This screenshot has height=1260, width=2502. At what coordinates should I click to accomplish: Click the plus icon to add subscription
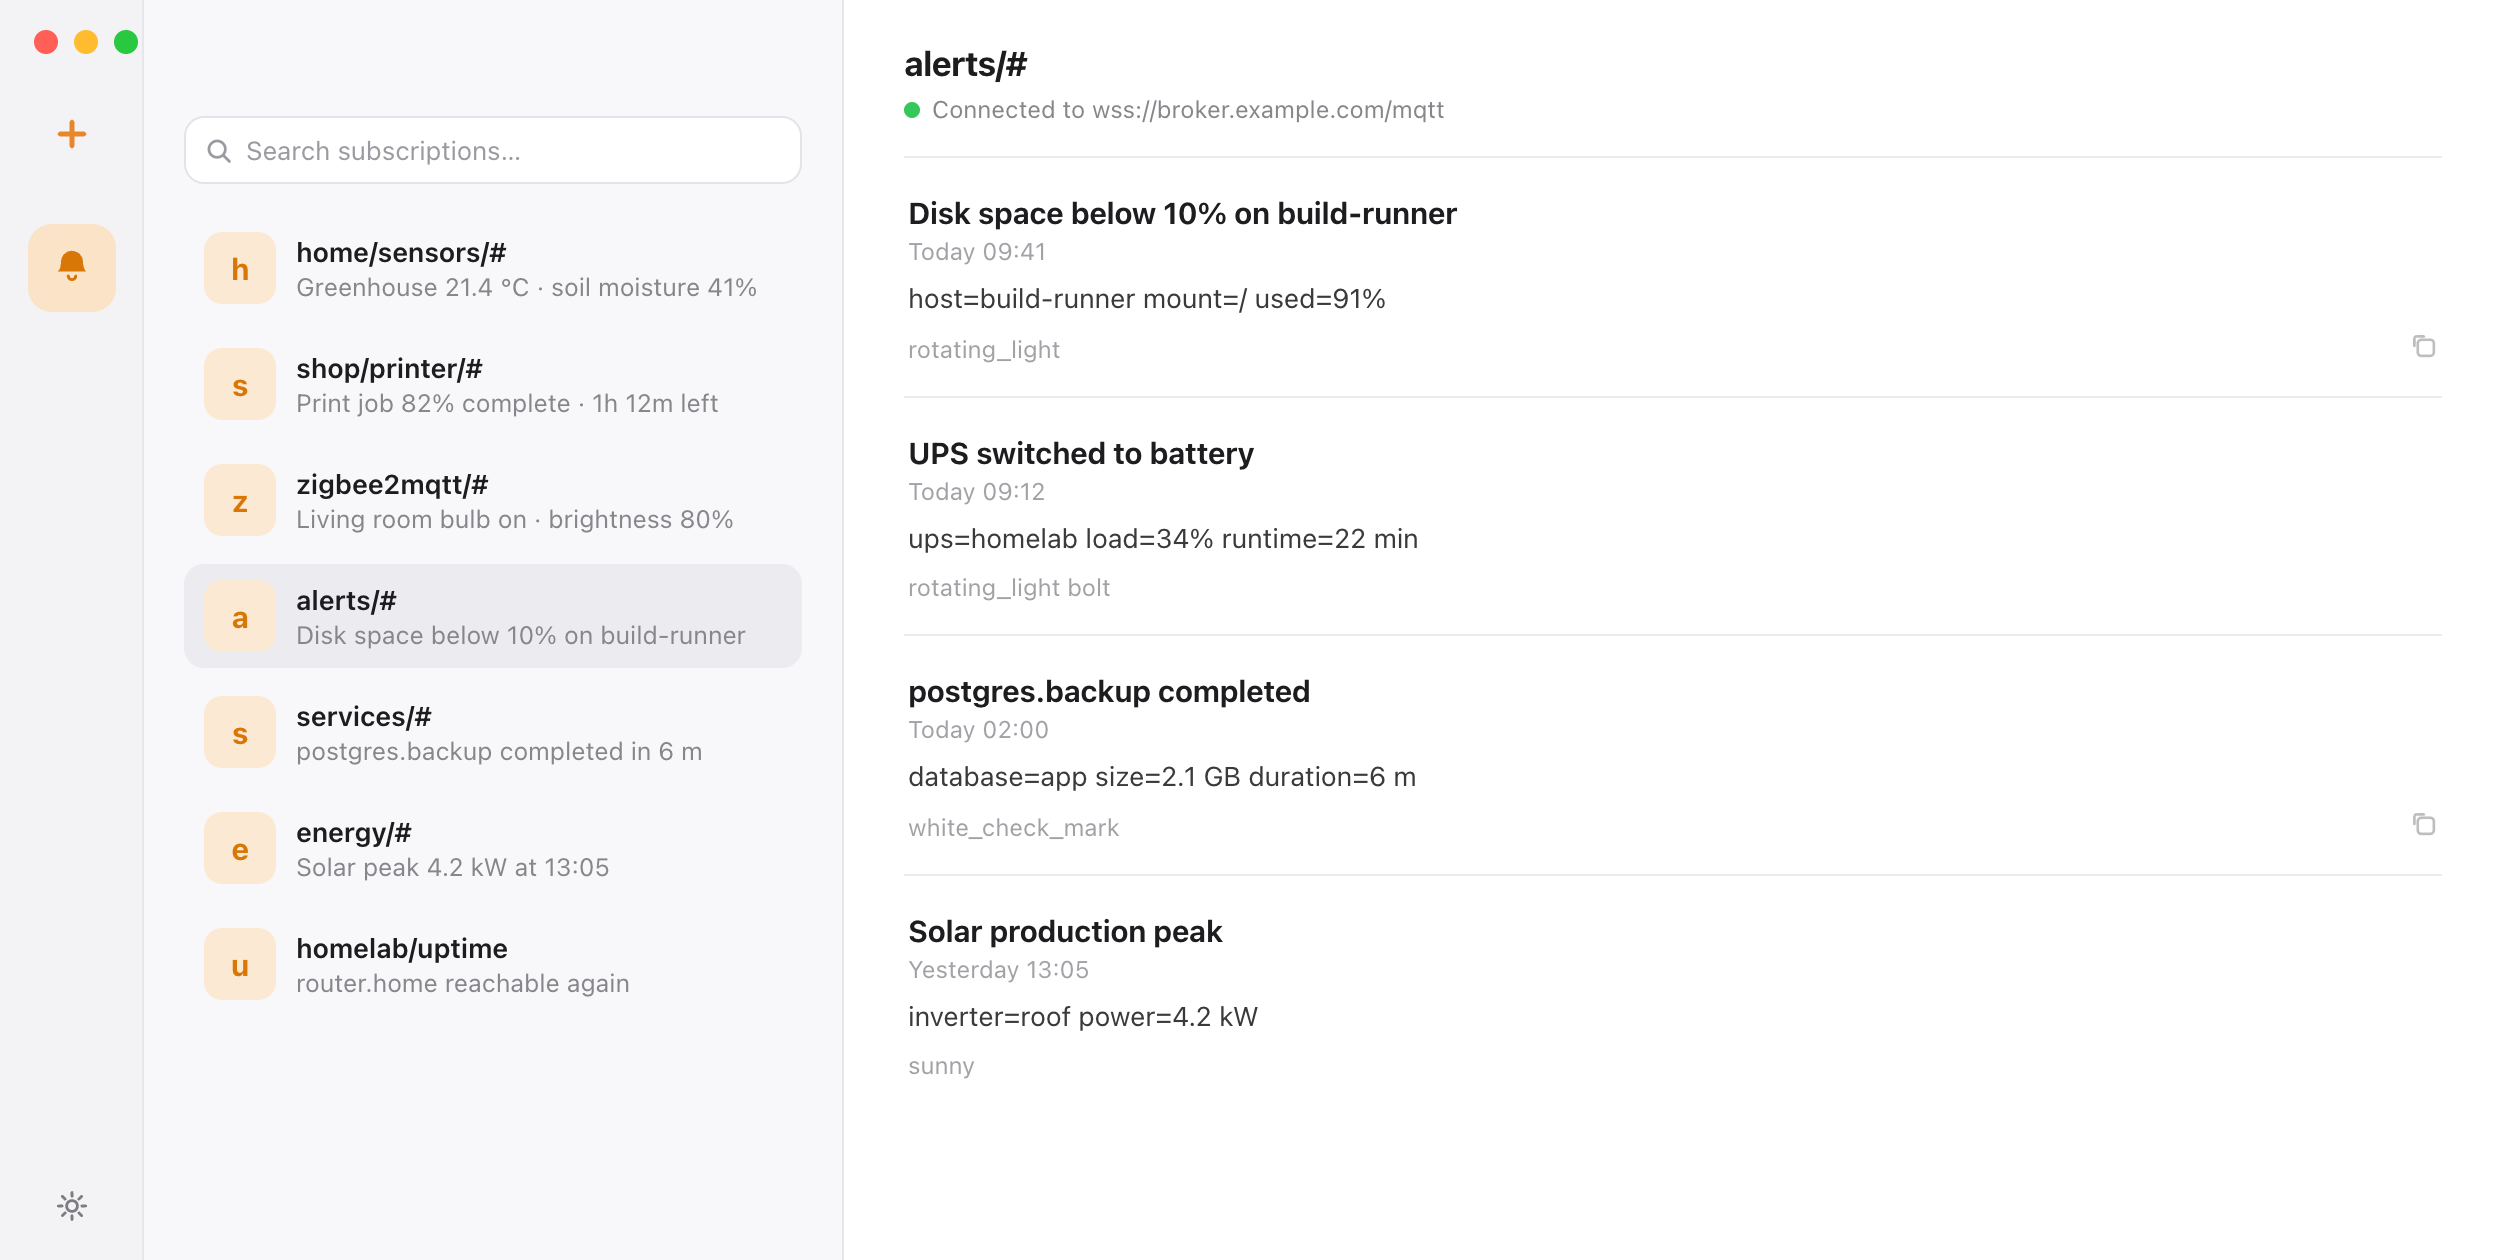pos(71,134)
